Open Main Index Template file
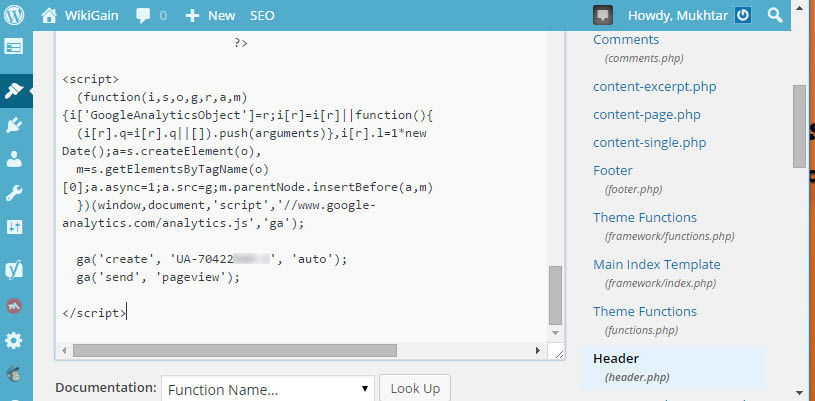This screenshot has height=401, width=815. click(x=656, y=264)
